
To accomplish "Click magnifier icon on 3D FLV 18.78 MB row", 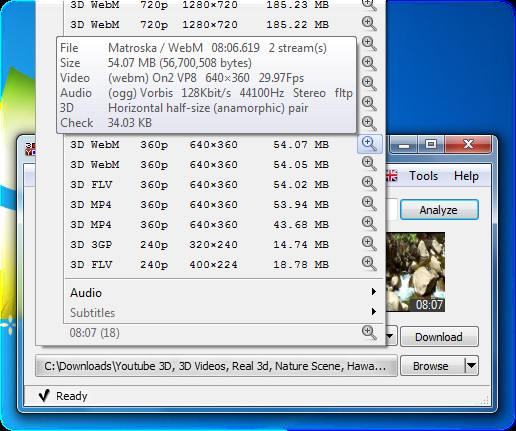I will pos(369,264).
